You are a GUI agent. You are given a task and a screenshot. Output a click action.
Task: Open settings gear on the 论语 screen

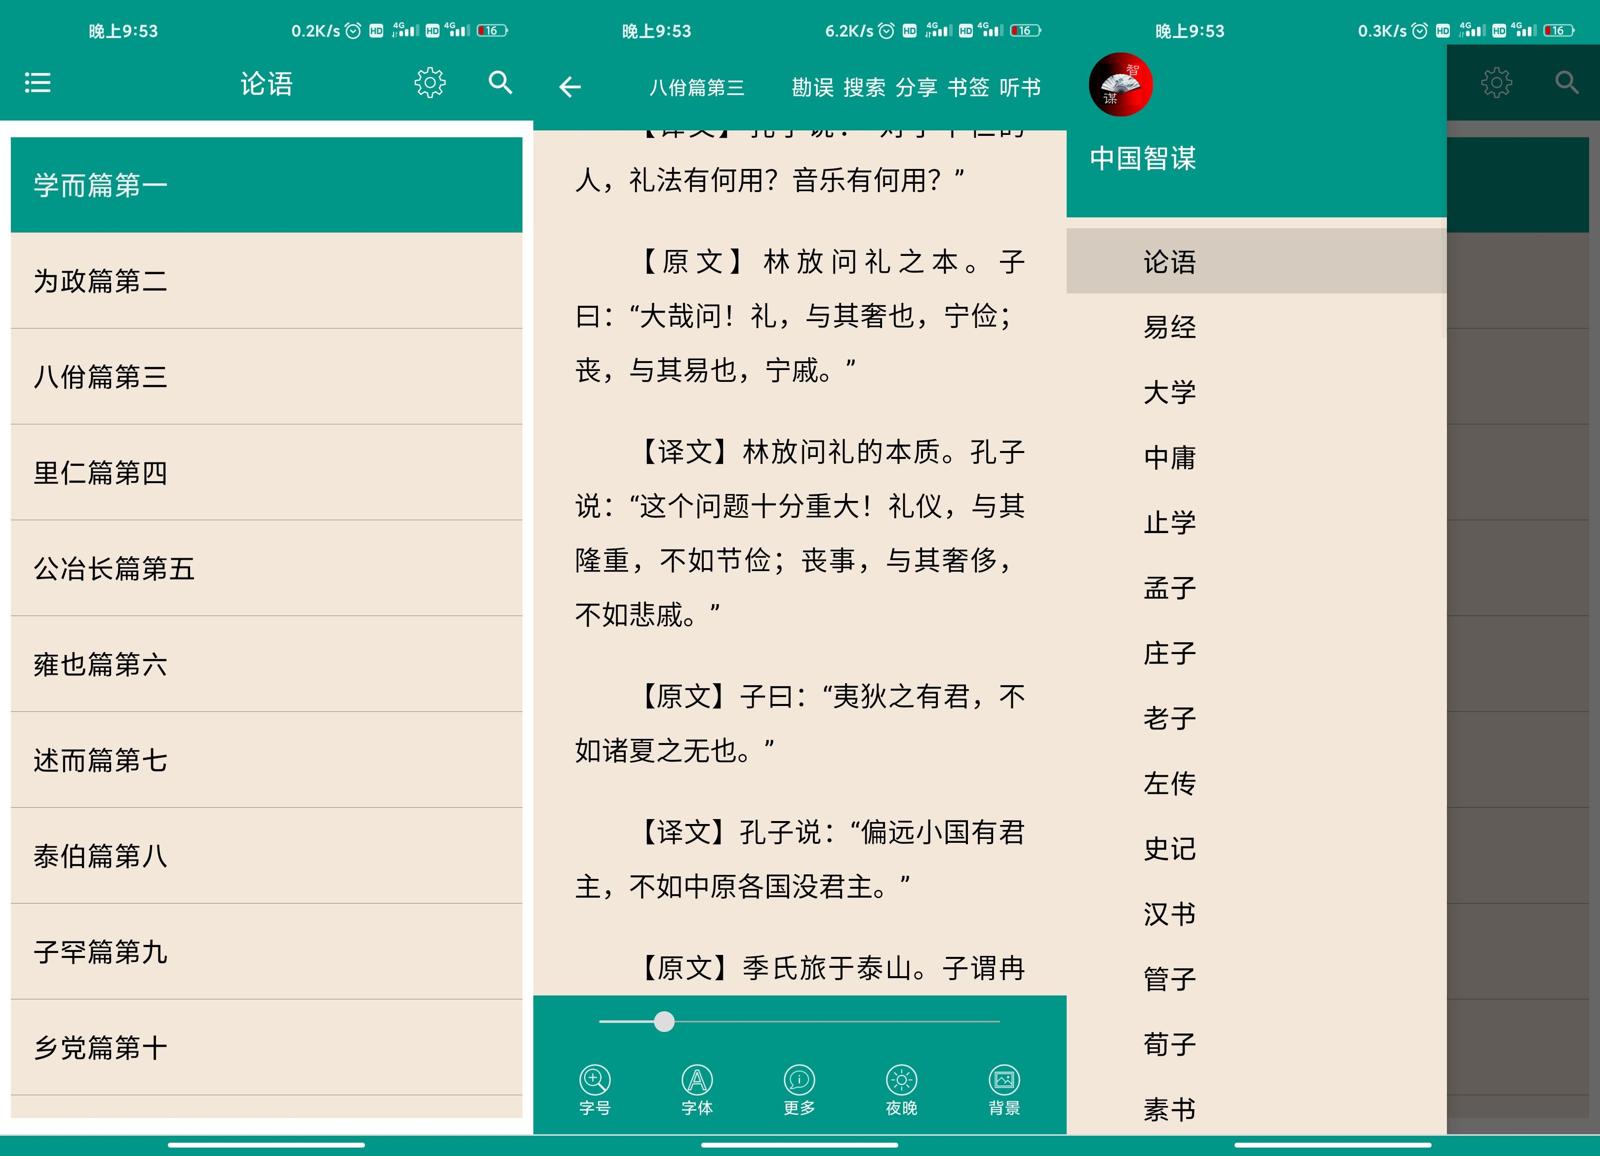(430, 83)
